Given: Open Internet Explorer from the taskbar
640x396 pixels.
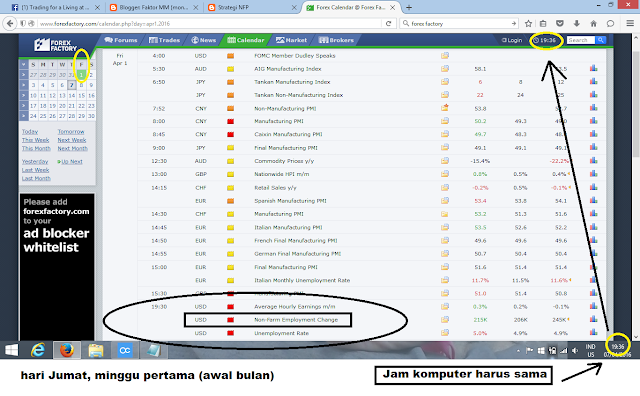Looking at the screenshot, I should 38,350.
